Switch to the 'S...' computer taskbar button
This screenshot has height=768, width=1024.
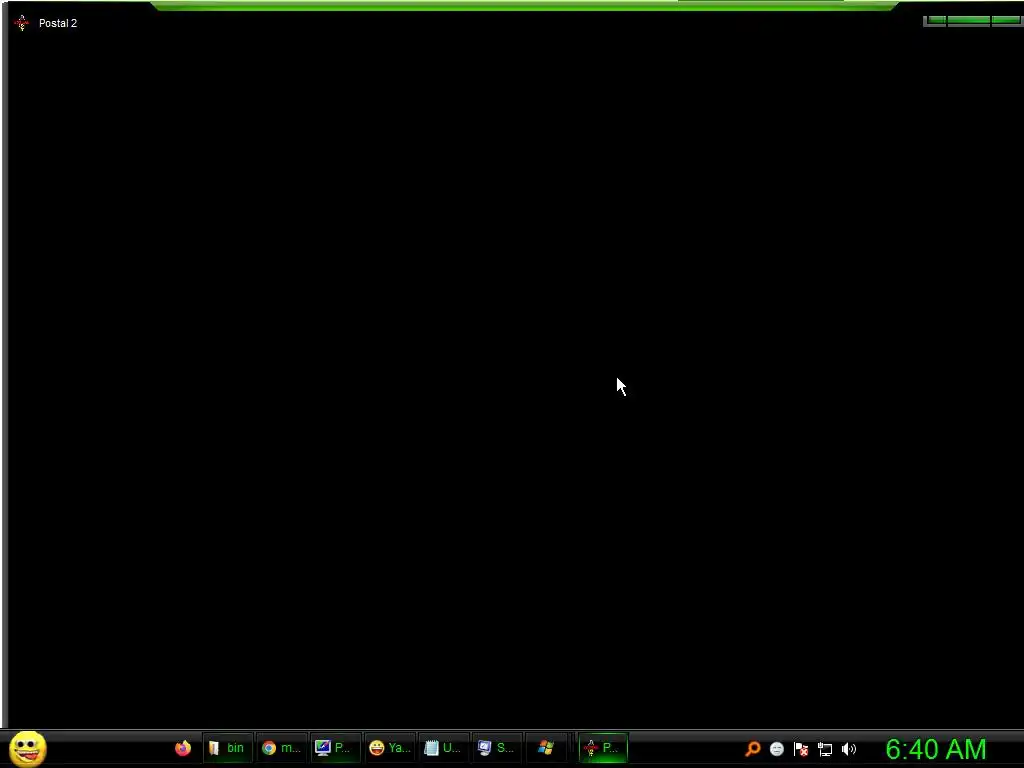click(497, 748)
